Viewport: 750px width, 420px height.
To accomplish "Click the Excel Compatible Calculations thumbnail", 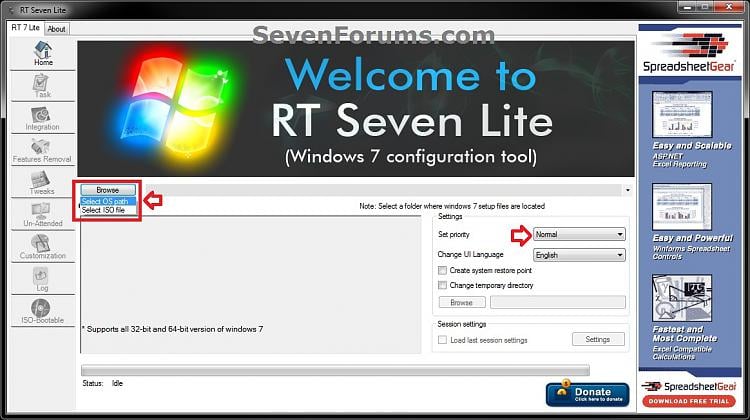I will tap(682, 298).
